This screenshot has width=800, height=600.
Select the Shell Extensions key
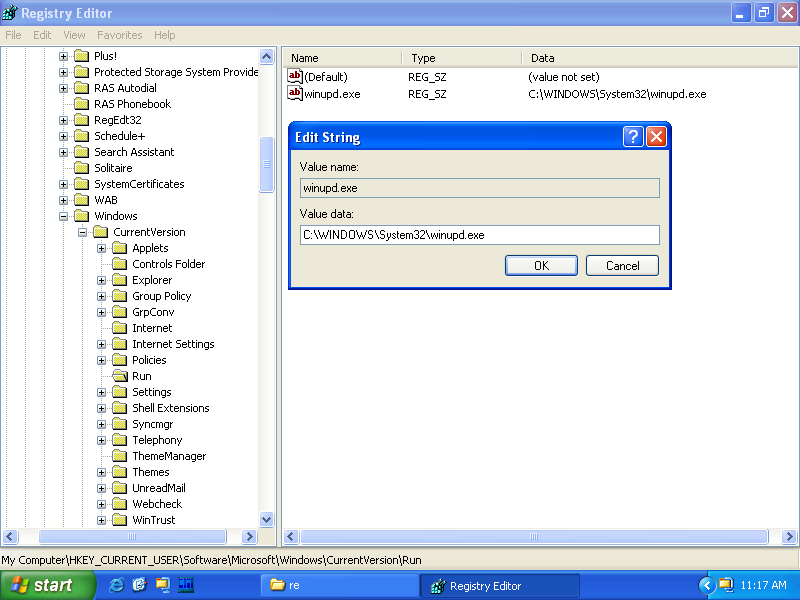click(x=171, y=408)
